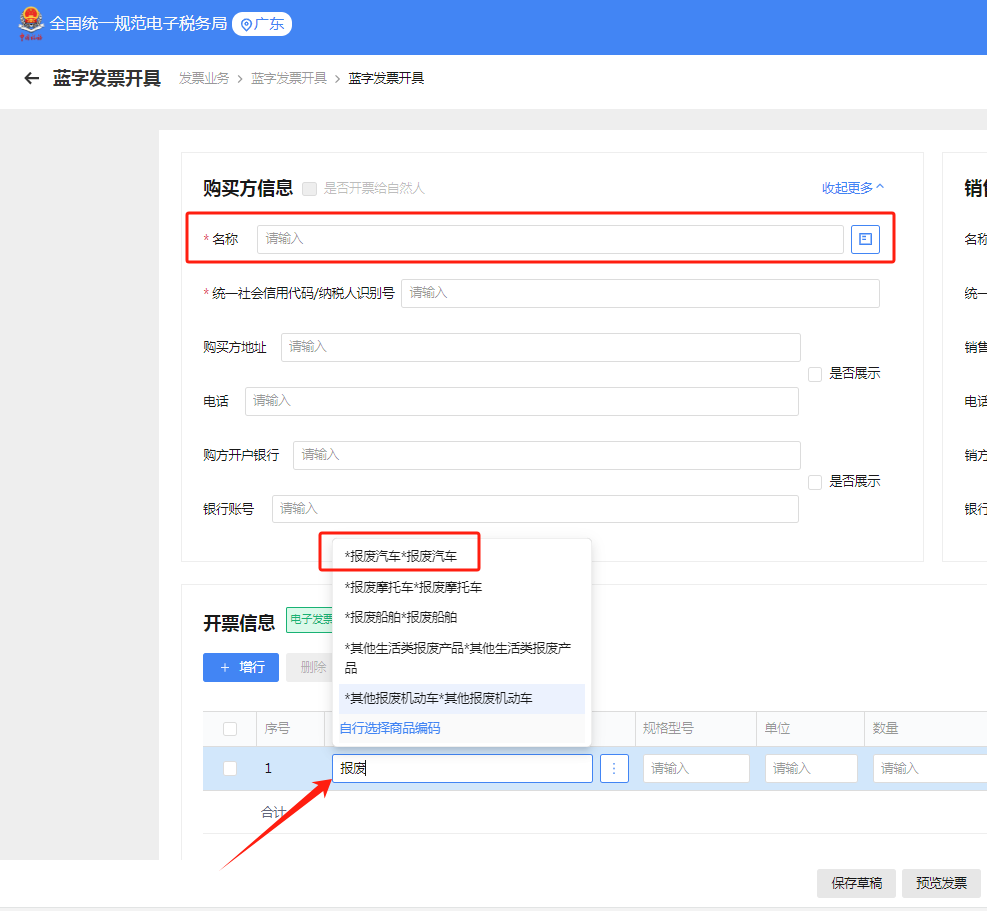This screenshot has height=911, width=987.
Task: Open the buyer name lookup icon
Action: point(865,239)
